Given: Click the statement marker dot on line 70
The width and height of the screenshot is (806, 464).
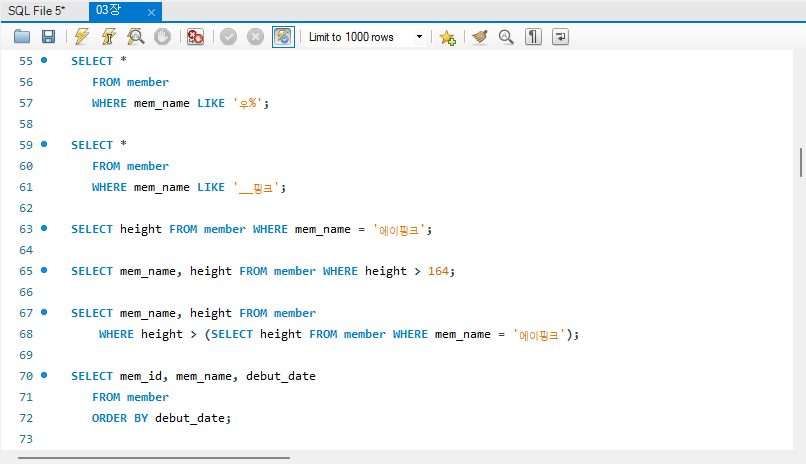Looking at the screenshot, I should (x=44, y=375).
